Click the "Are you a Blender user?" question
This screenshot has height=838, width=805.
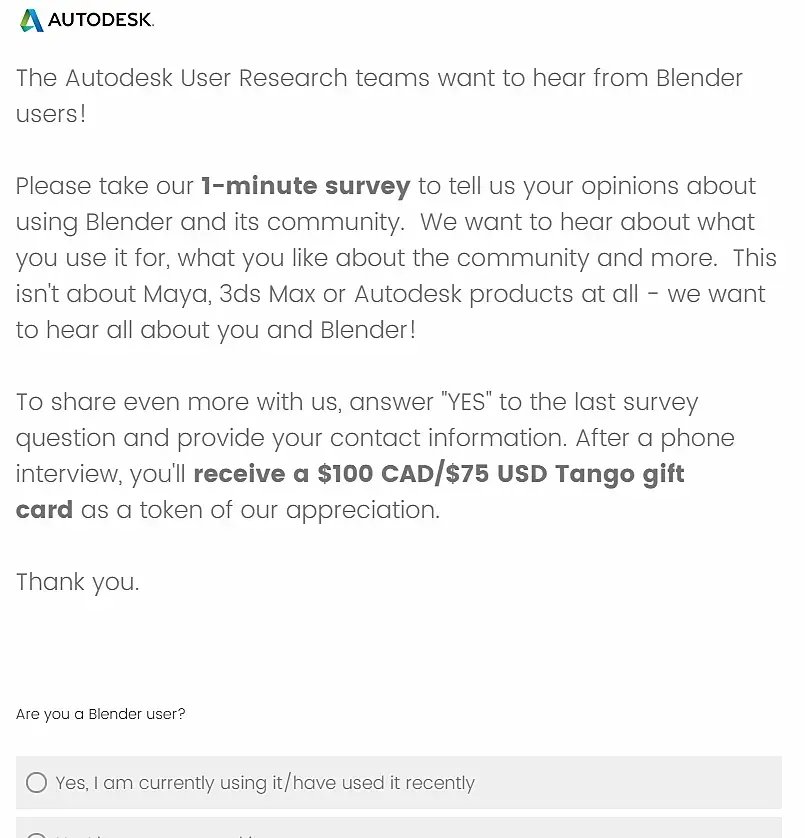tap(100, 714)
